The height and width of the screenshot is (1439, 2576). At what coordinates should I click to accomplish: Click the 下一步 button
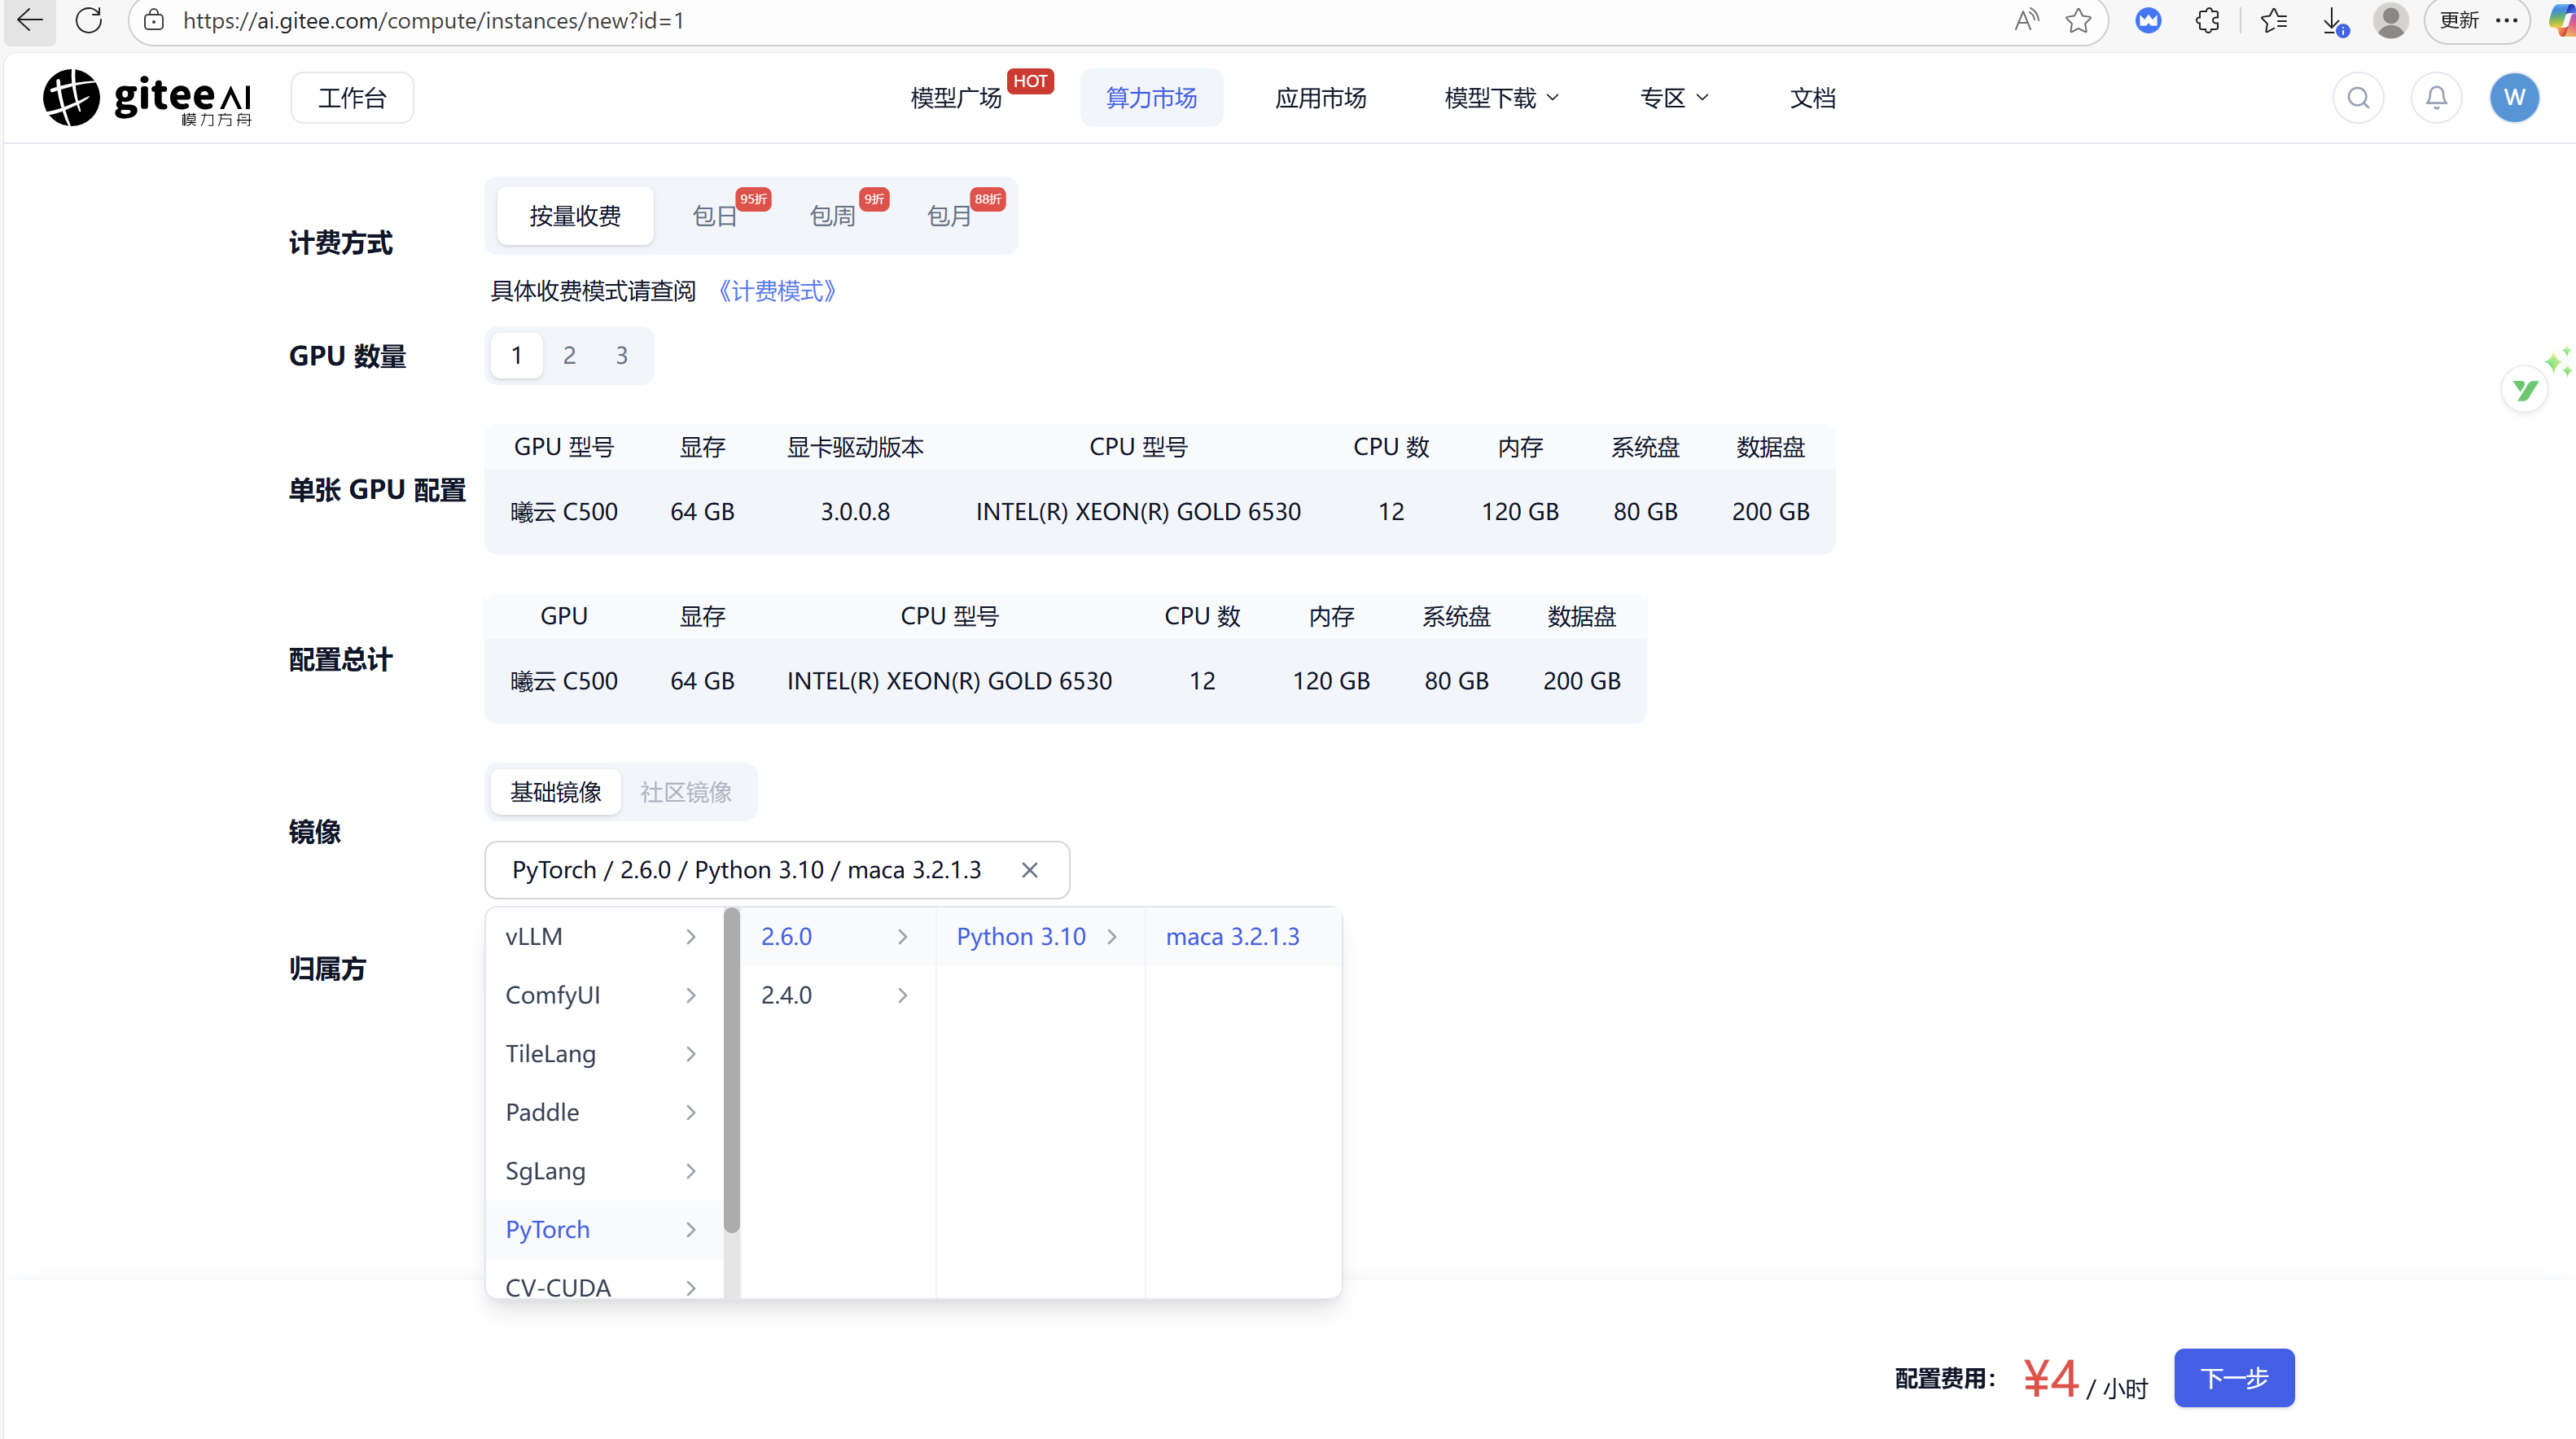(2233, 1377)
